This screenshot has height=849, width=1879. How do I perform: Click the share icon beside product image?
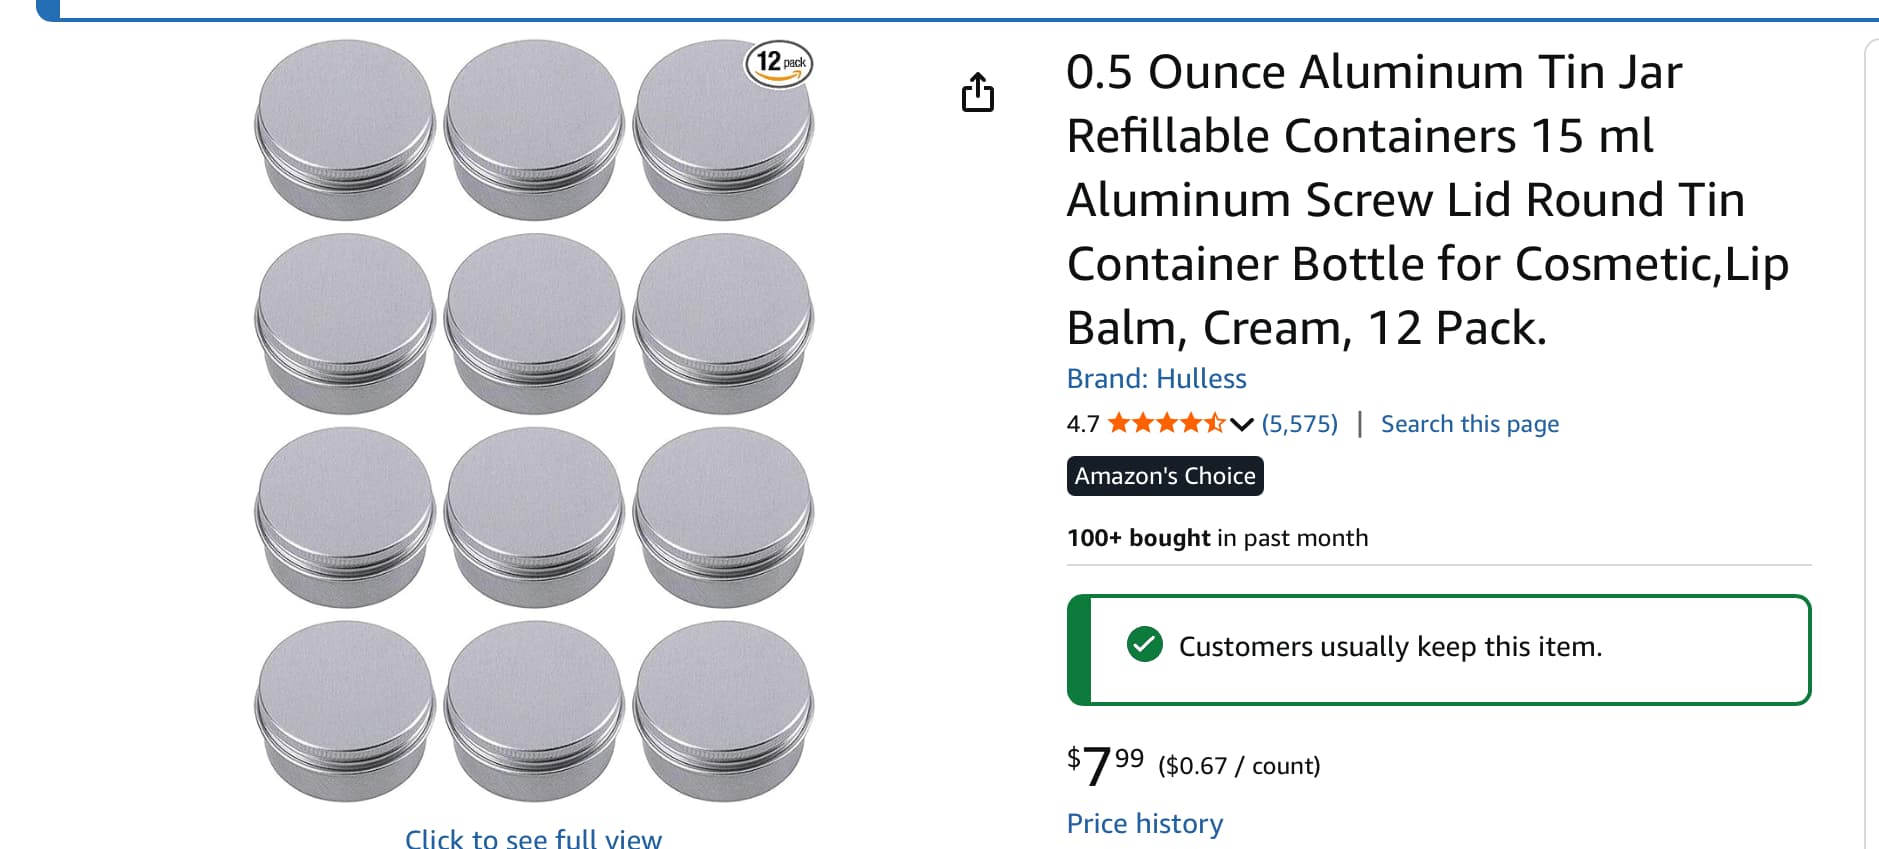coord(977,92)
